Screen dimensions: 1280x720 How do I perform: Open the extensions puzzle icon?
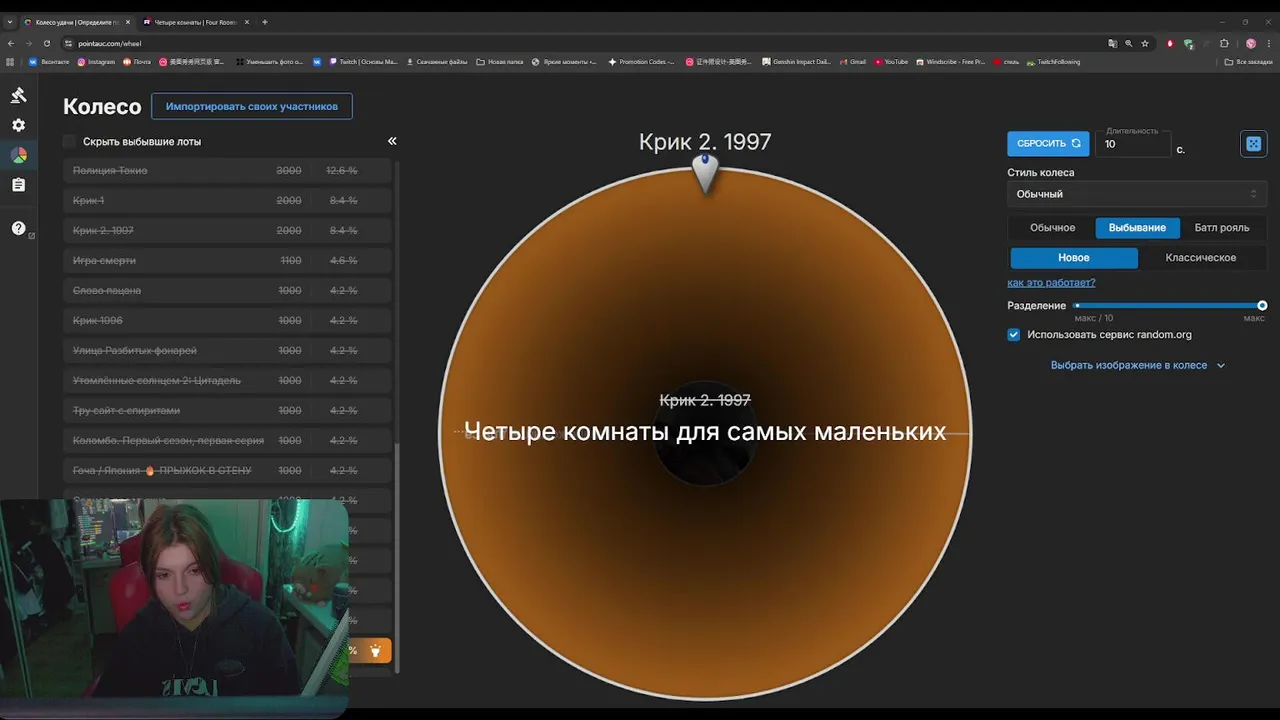point(1224,43)
